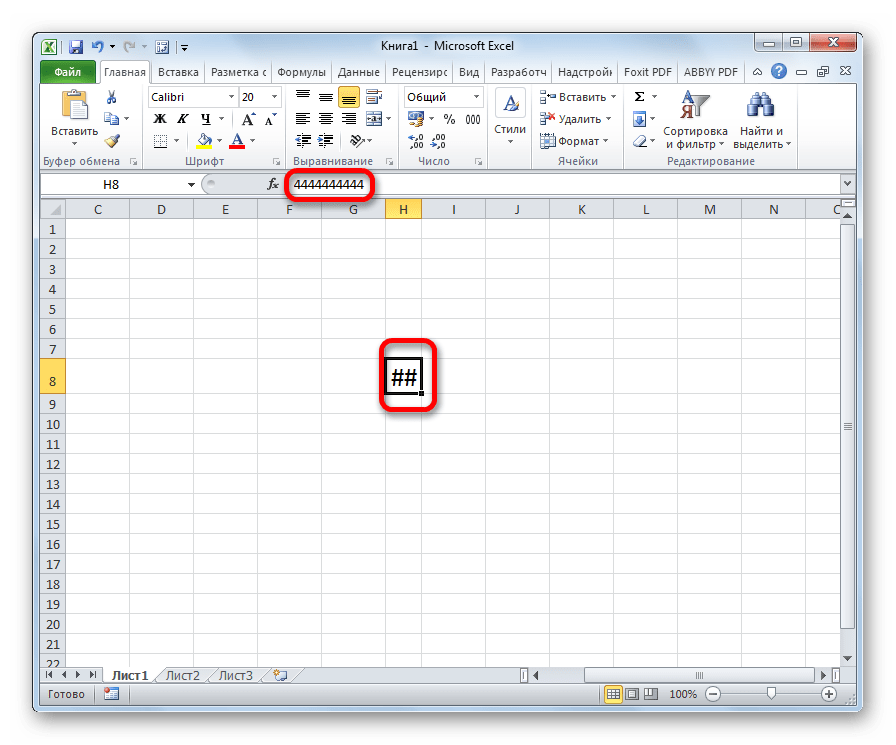896x745 pixels.
Task: Apply percent style format
Action: coord(450,119)
